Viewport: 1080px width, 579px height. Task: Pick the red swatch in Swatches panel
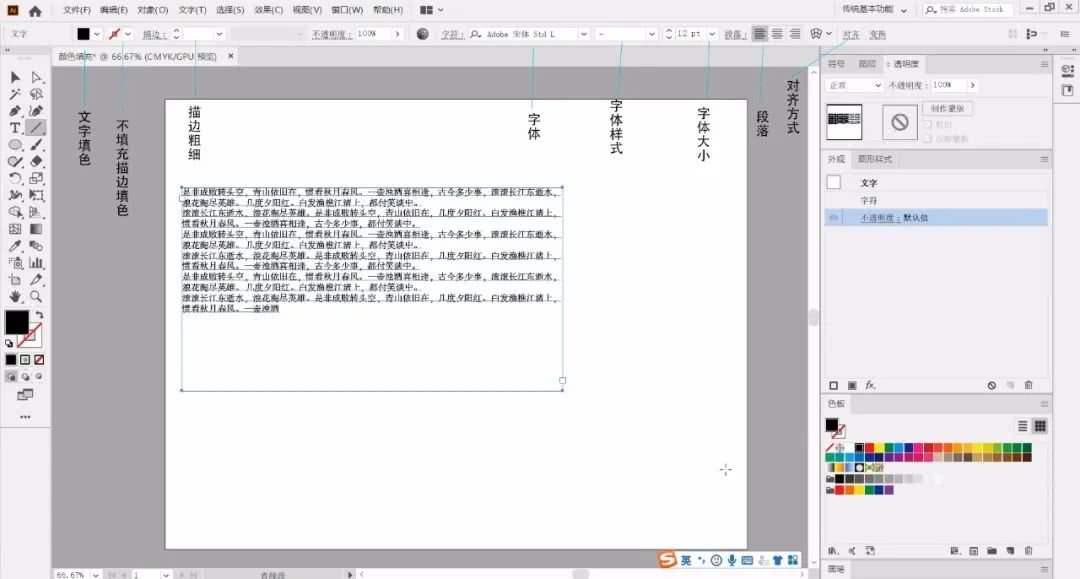(x=869, y=448)
